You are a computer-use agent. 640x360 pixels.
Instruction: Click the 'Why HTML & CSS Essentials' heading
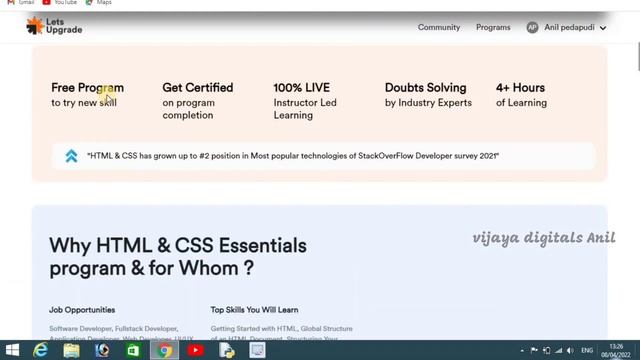pos(178,257)
